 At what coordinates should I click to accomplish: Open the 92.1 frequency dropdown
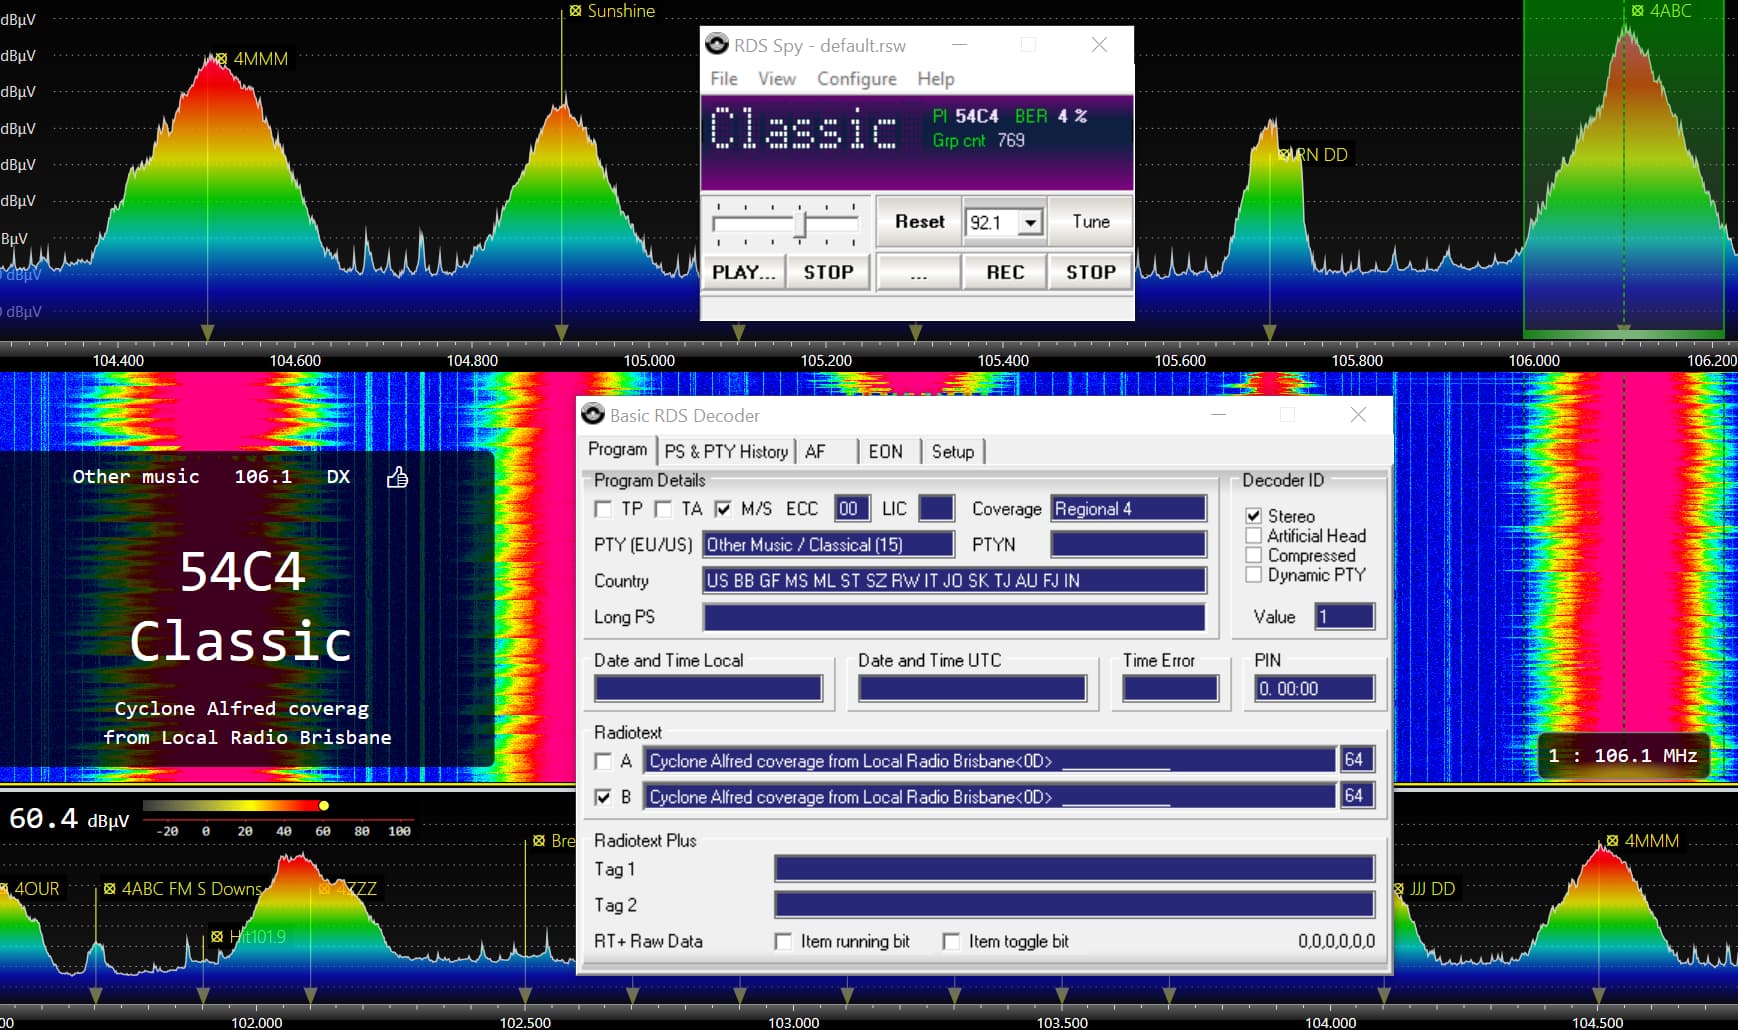1030,222
